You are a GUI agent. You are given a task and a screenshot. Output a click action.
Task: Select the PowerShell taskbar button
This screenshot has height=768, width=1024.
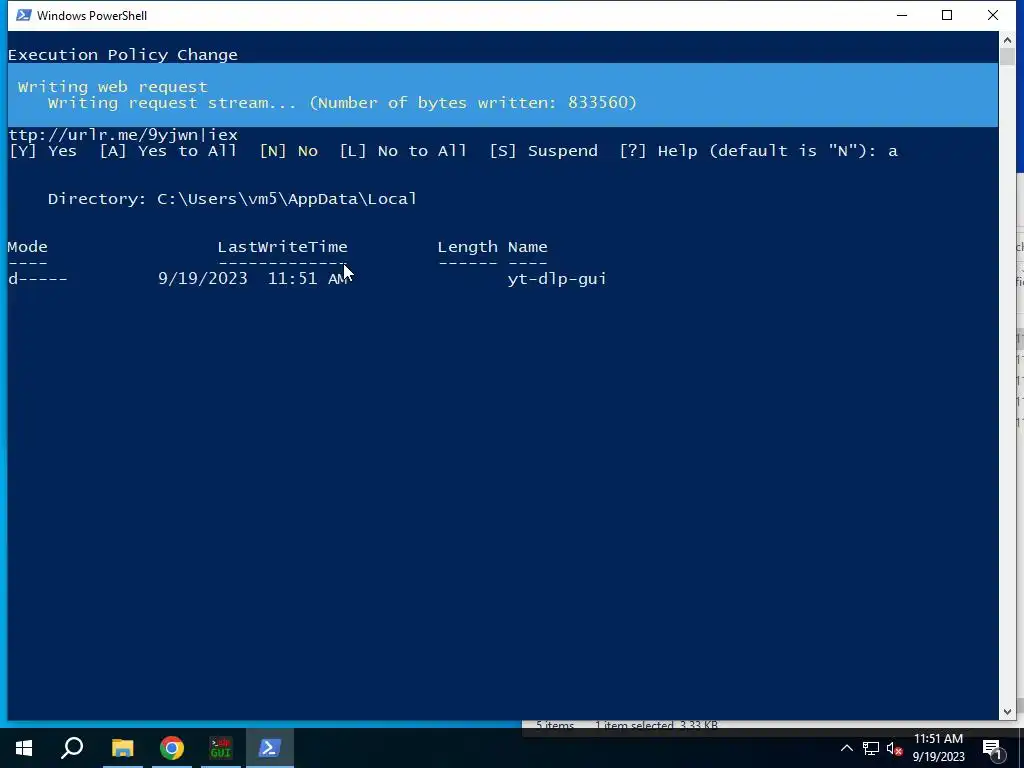pos(270,748)
